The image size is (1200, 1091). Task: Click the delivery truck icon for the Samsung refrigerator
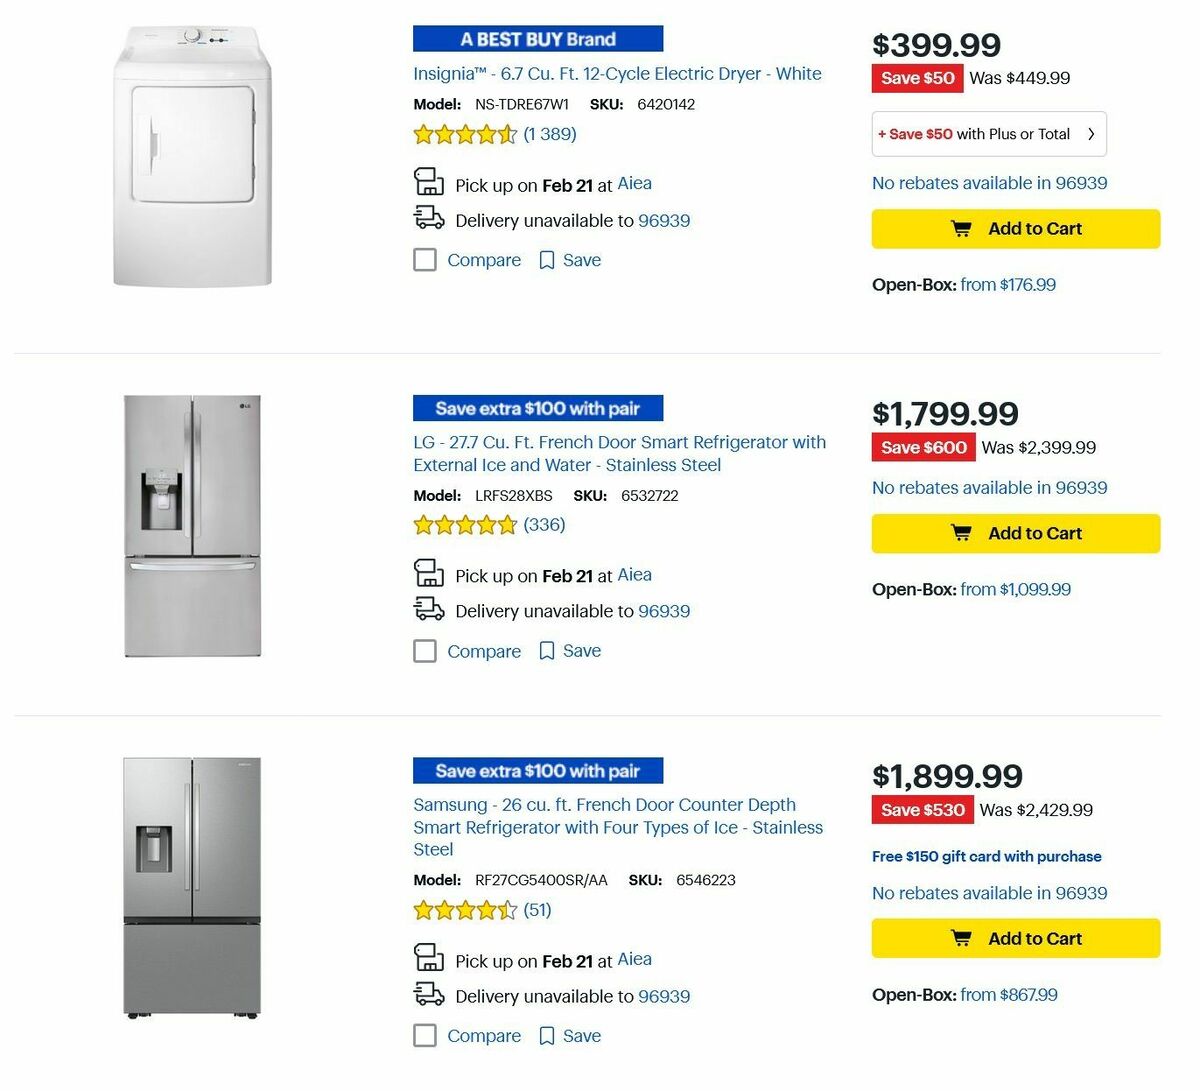(x=430, y=994)
